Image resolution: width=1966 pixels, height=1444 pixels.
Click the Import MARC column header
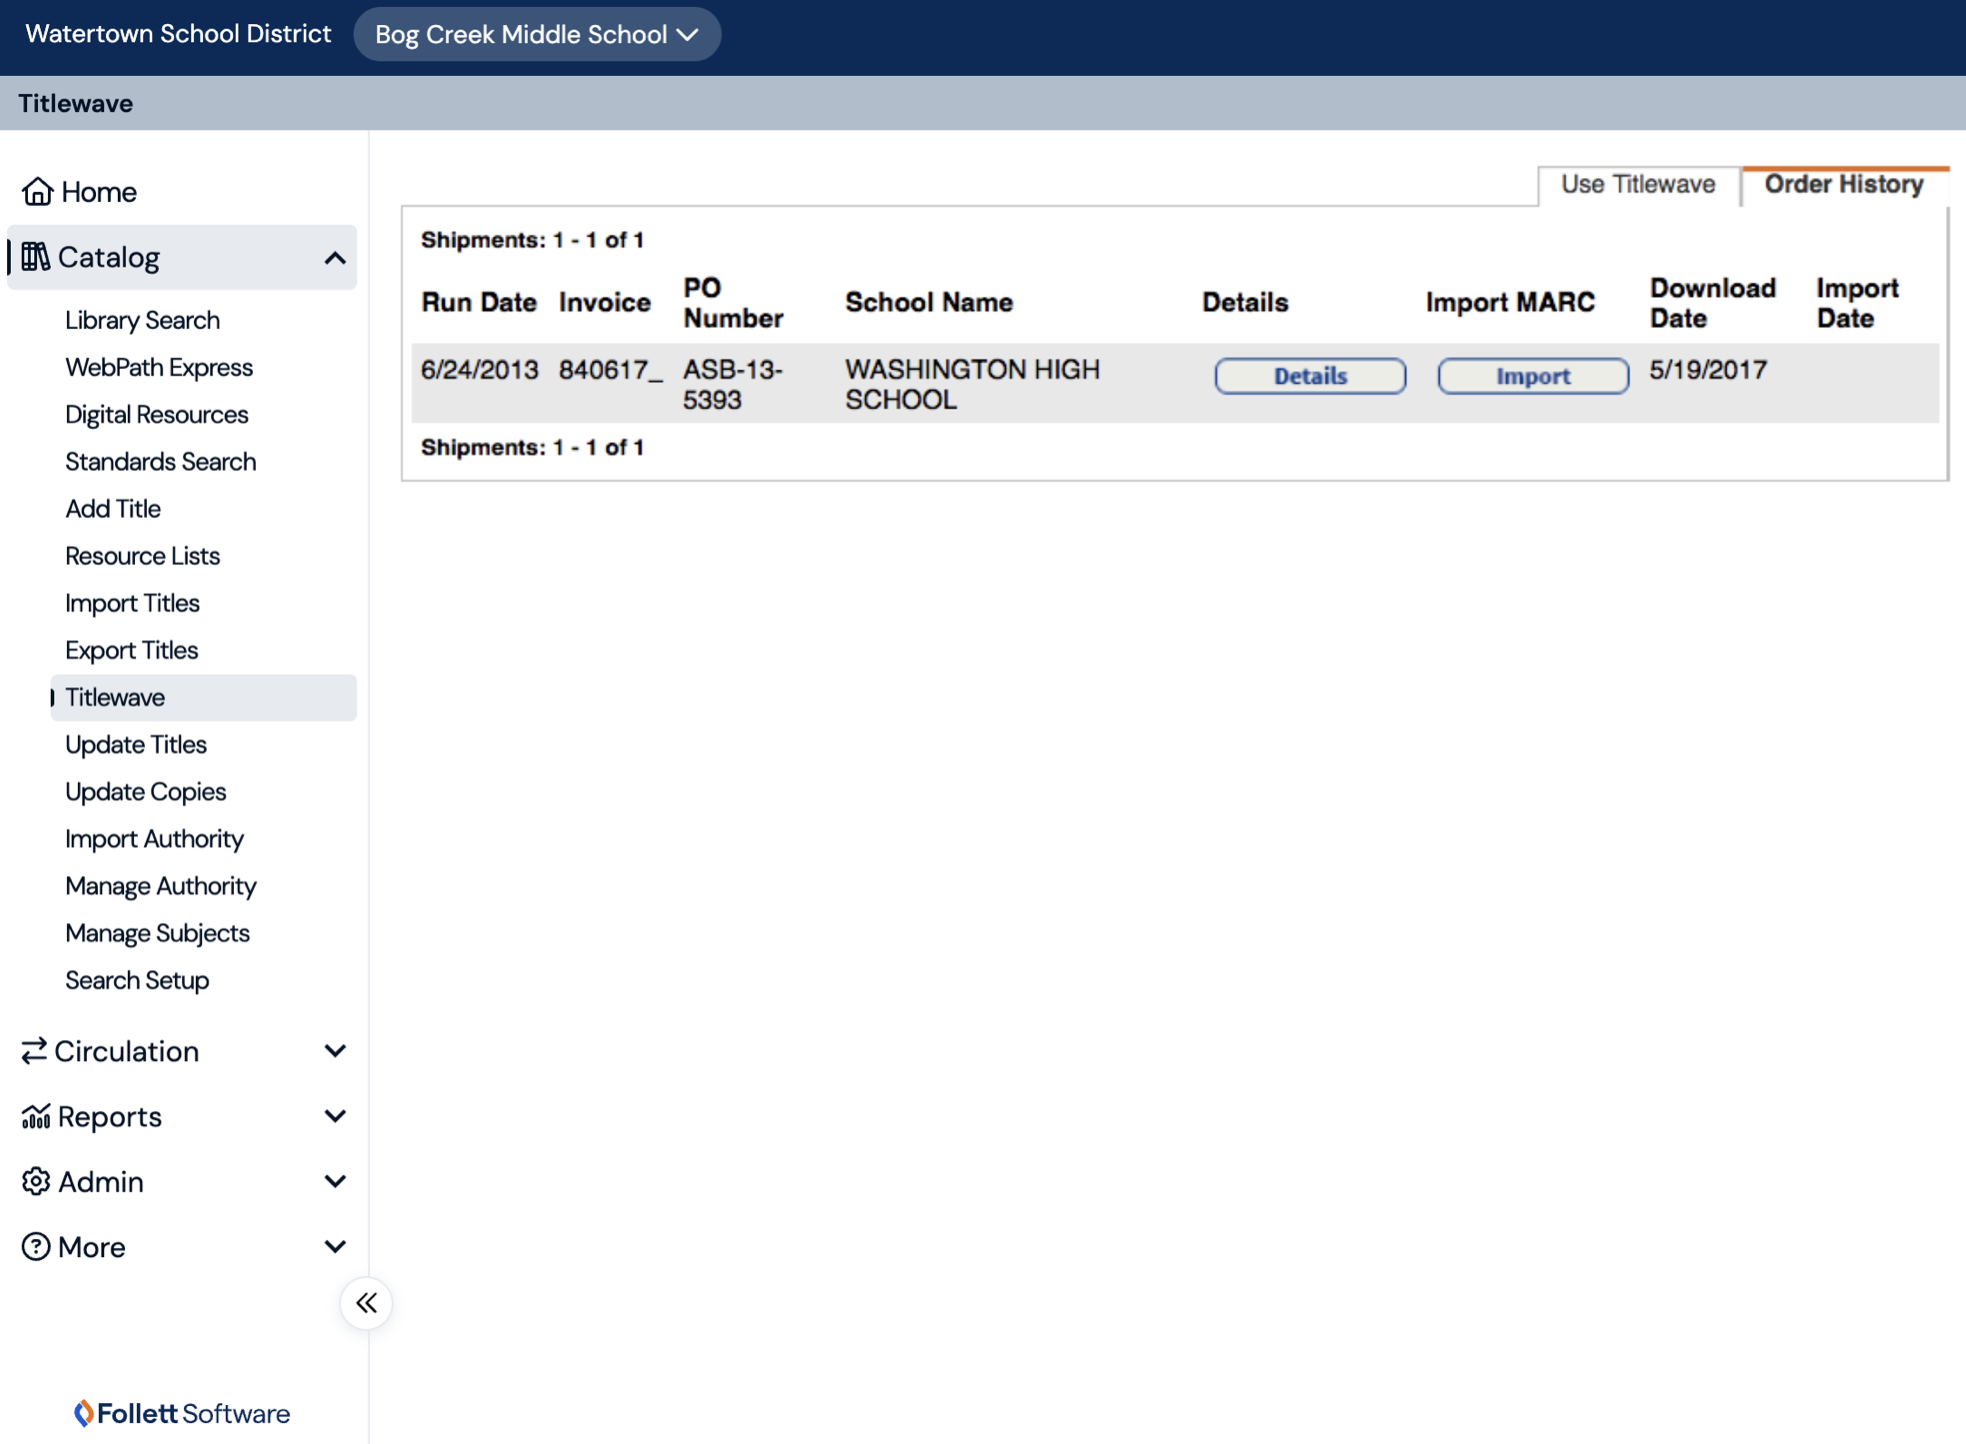click(1510, 302)
